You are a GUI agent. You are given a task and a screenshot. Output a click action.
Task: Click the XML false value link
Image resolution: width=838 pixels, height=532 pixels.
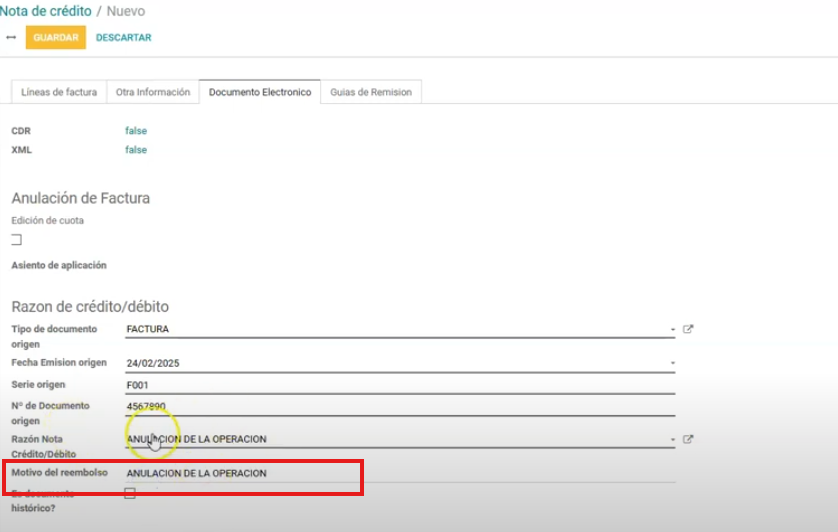pos(136,150)
